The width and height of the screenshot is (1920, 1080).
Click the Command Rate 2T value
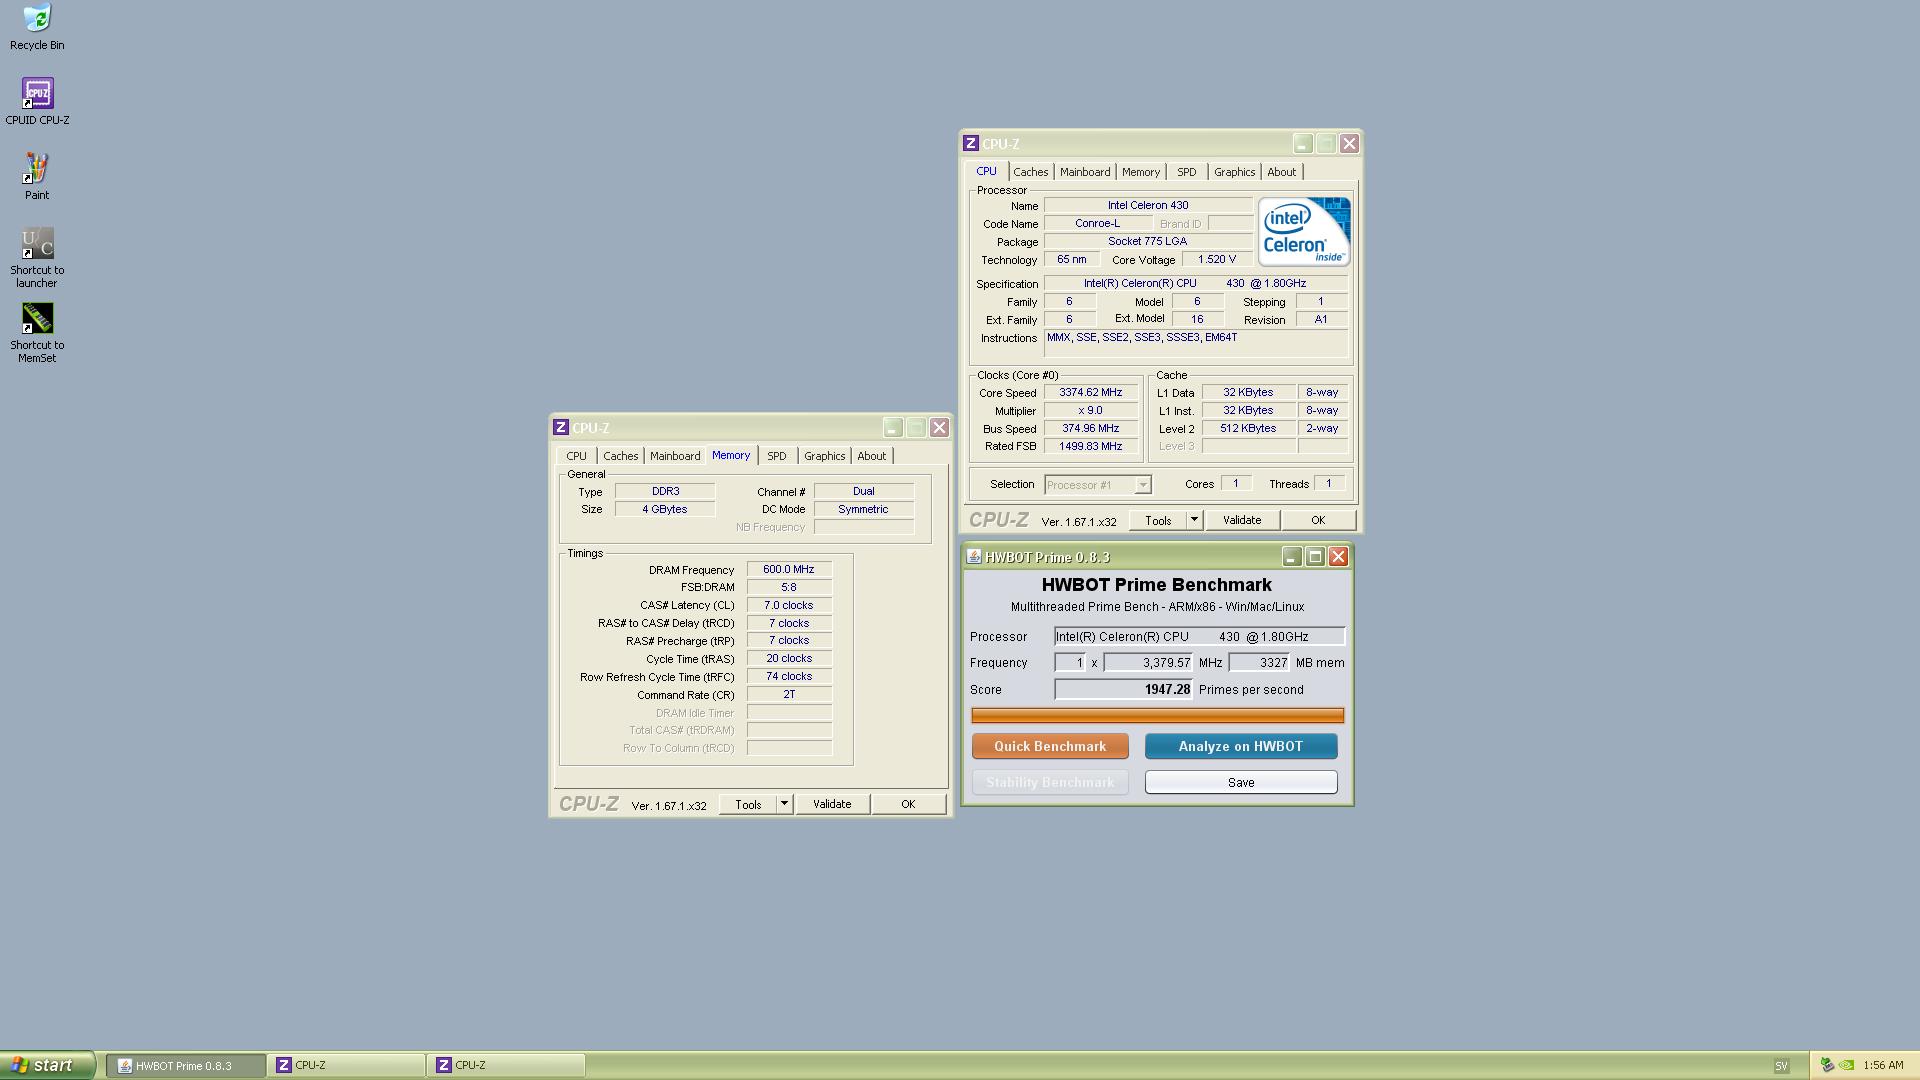tap(789, 694)
